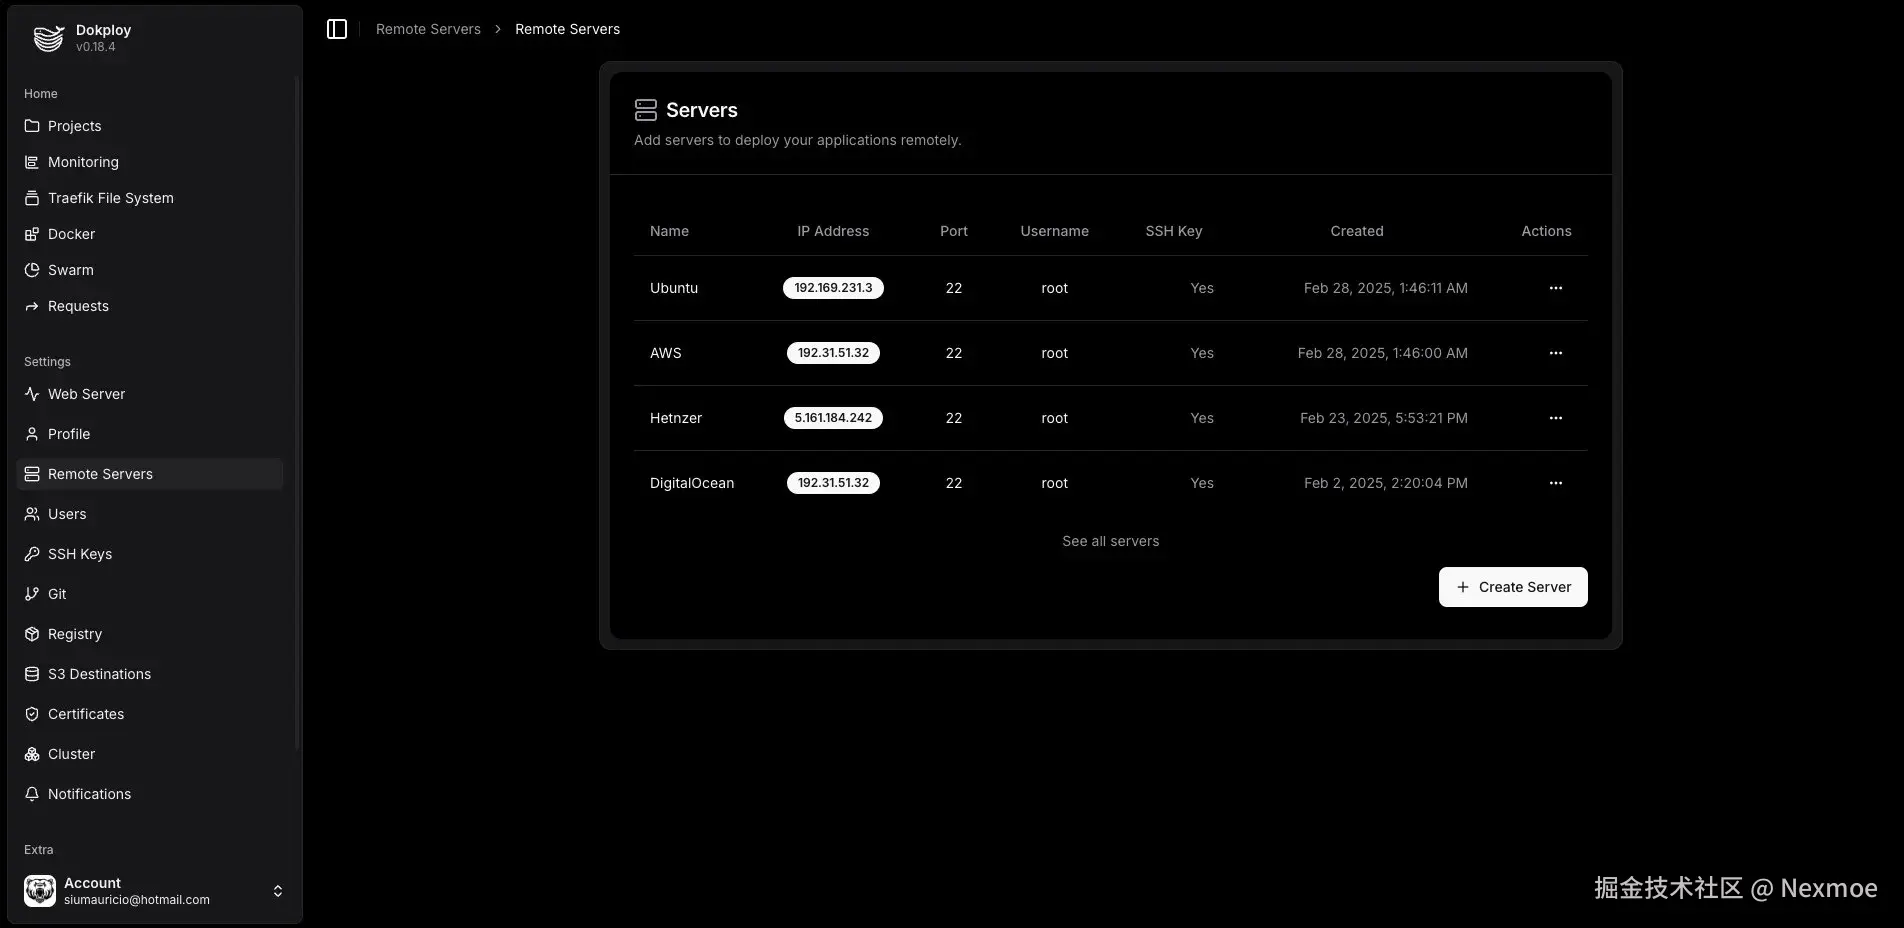Click the Port column header
Viewport: 1904px width, 928px height.
pos(954,231)
